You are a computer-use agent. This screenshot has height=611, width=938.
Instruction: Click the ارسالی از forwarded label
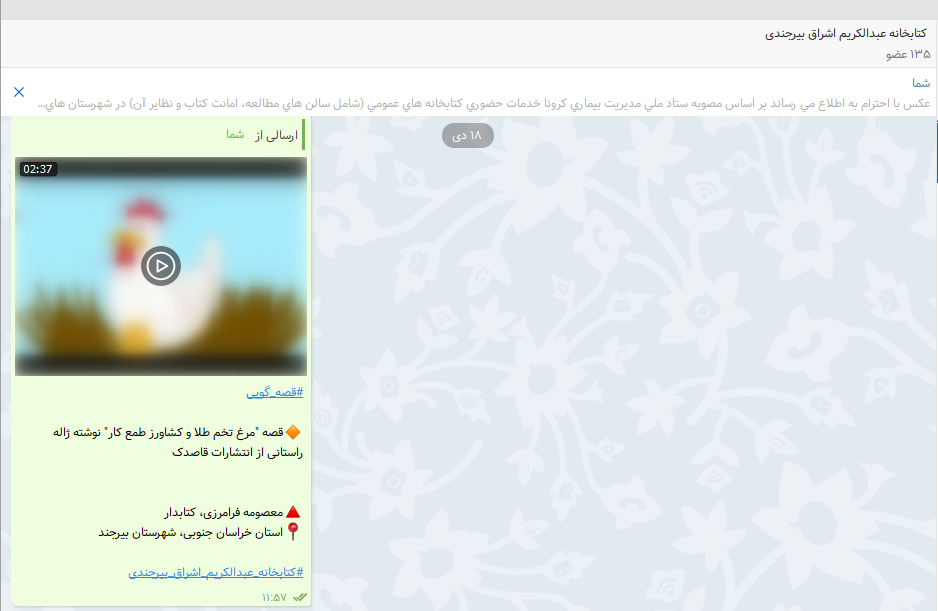click(x=276, y=135)
